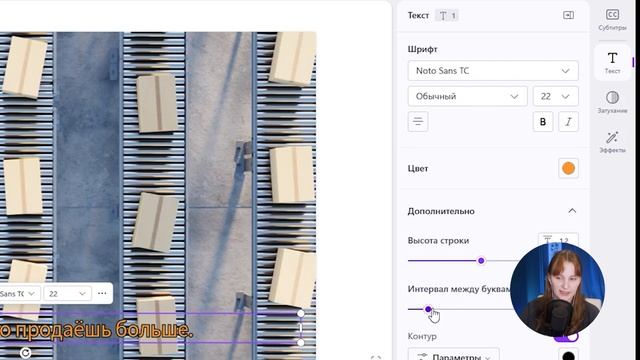Open the Noto Sans TC font dropdown
Viewport: 640px width, 360px height.
coord(493,71)
